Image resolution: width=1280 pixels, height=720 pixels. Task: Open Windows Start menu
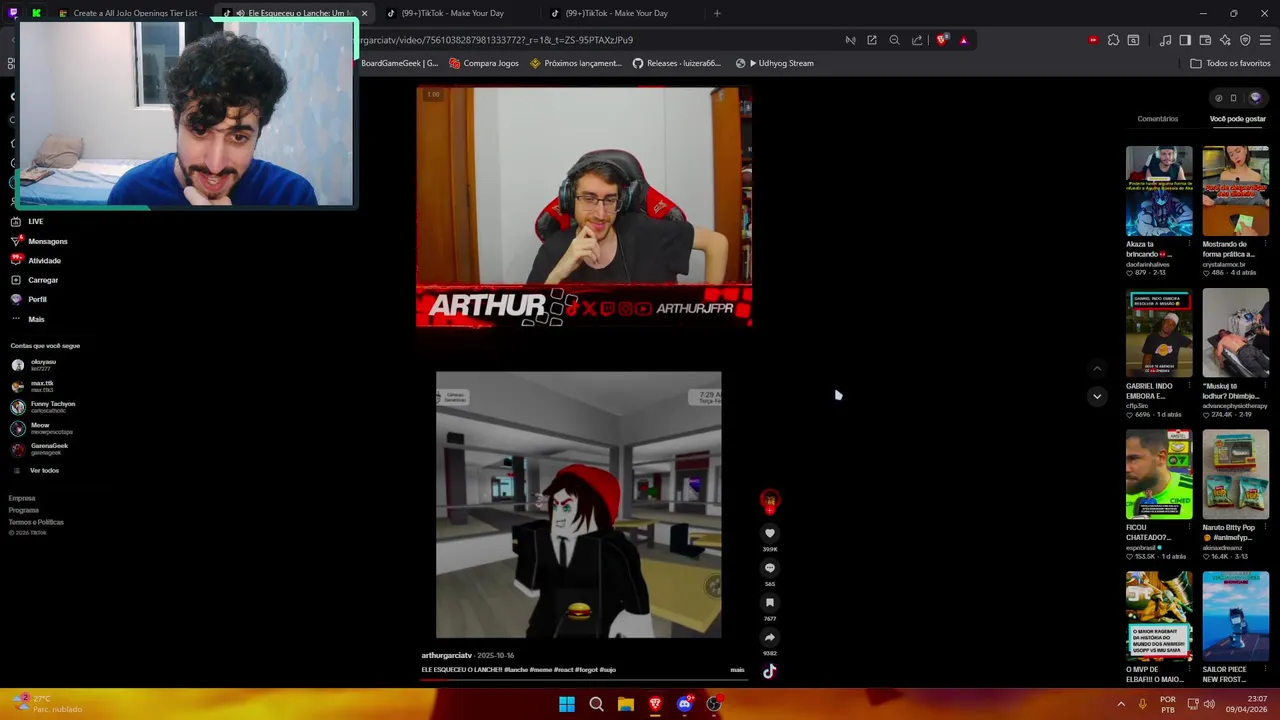click(x=567, y=704)
